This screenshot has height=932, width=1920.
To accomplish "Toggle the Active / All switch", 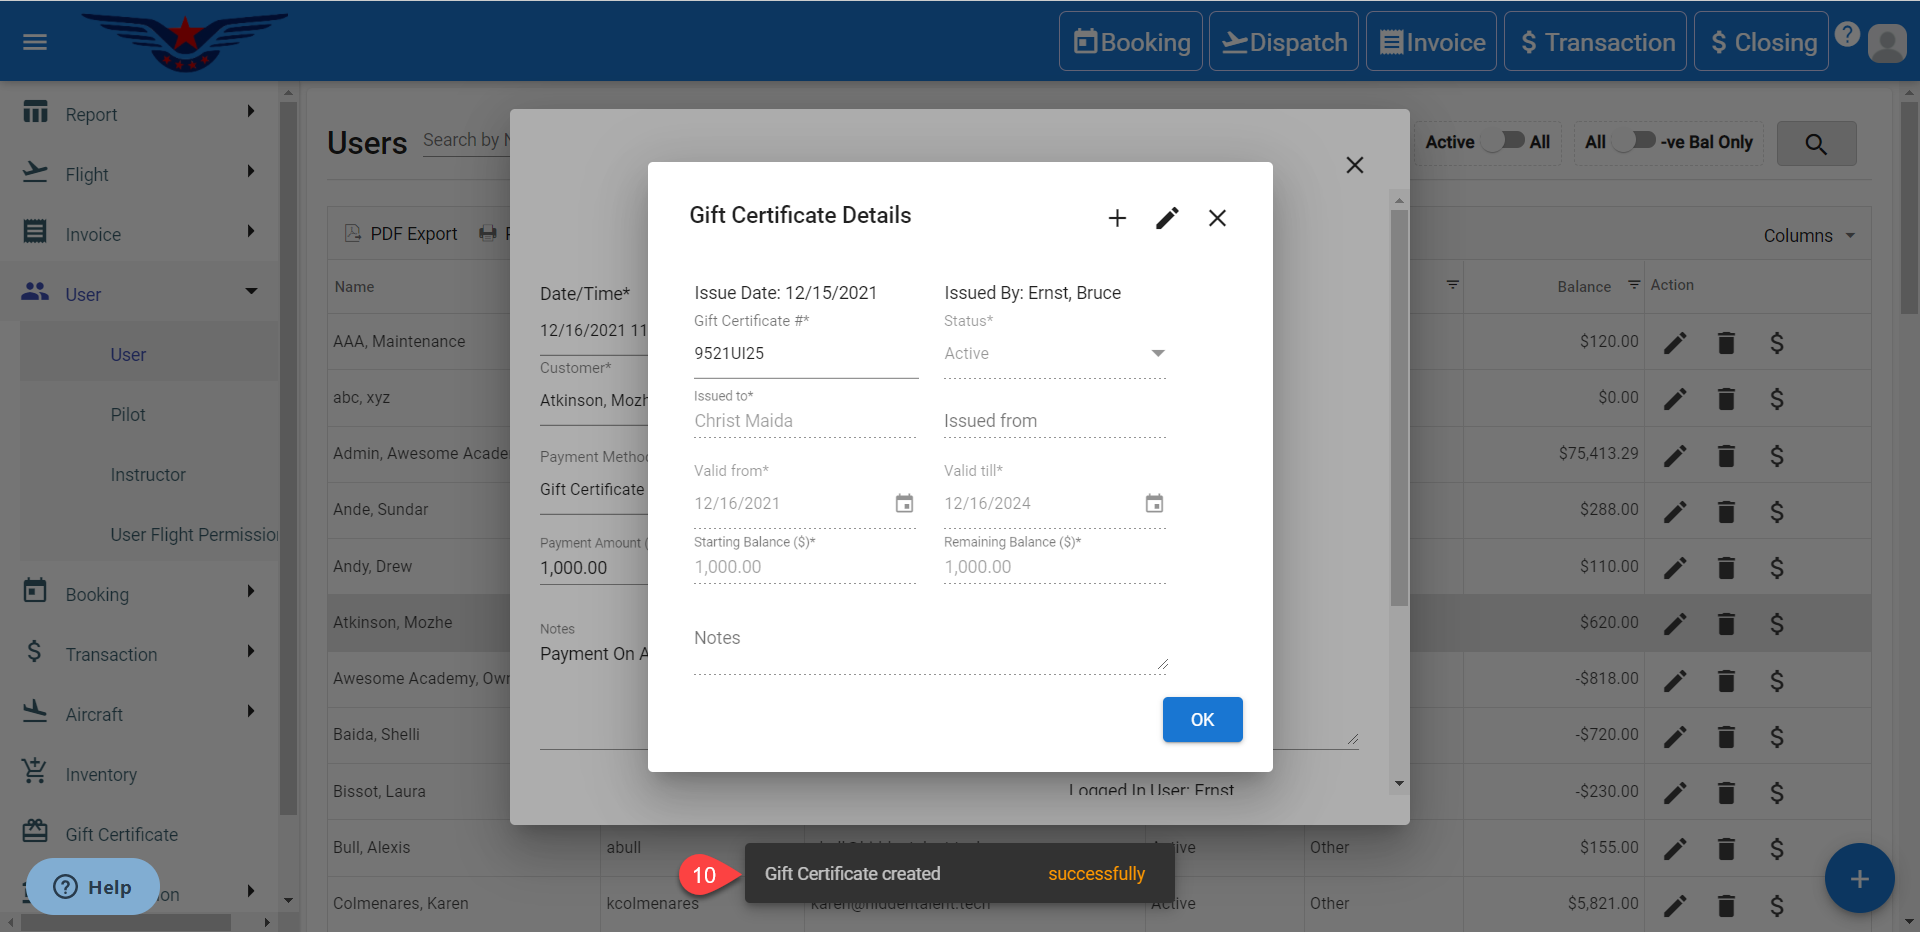I will pos(1505,141).
